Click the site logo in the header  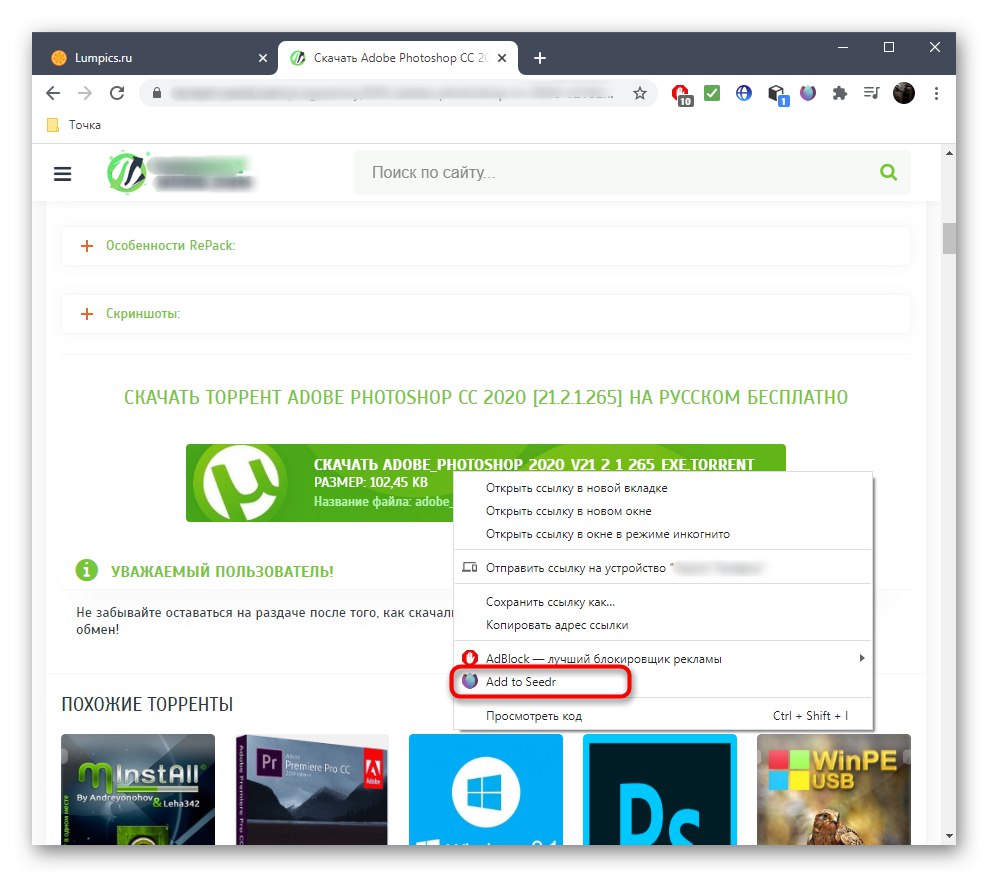click(180, 173)
